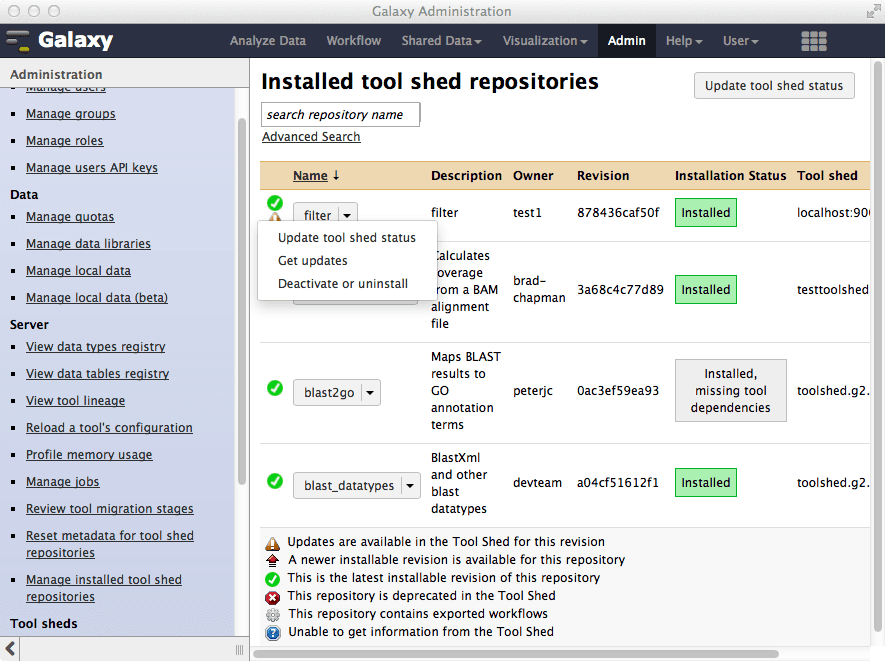Click the blue question mark legend icon

click(x=272, y=632)
